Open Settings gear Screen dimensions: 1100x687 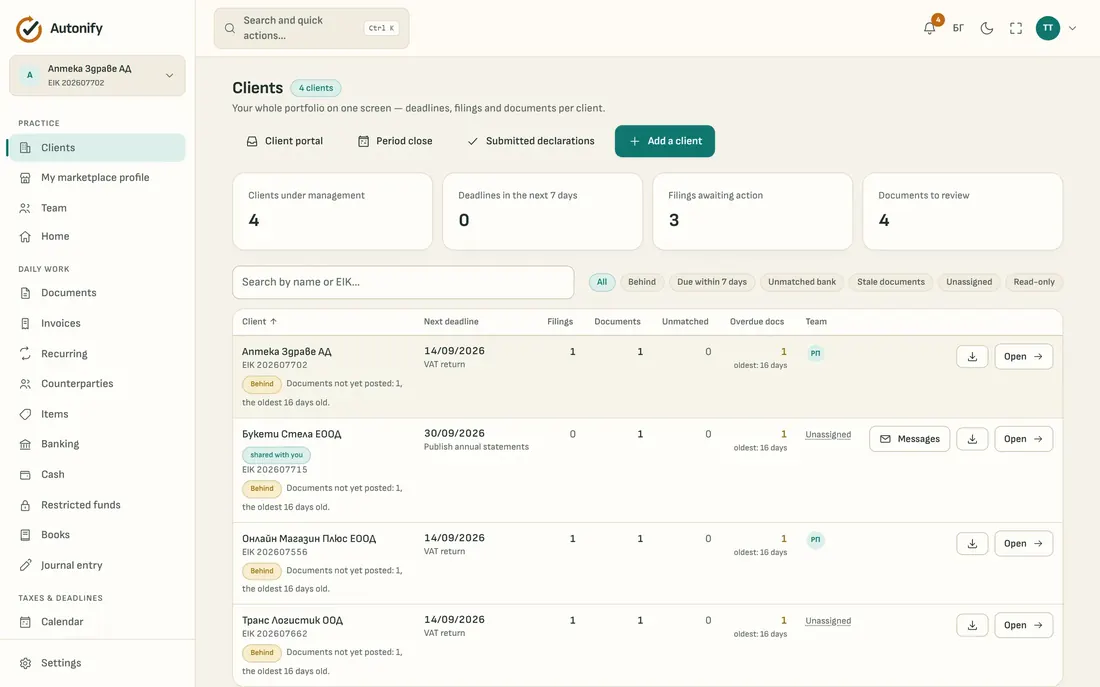(x=98, y=663)
